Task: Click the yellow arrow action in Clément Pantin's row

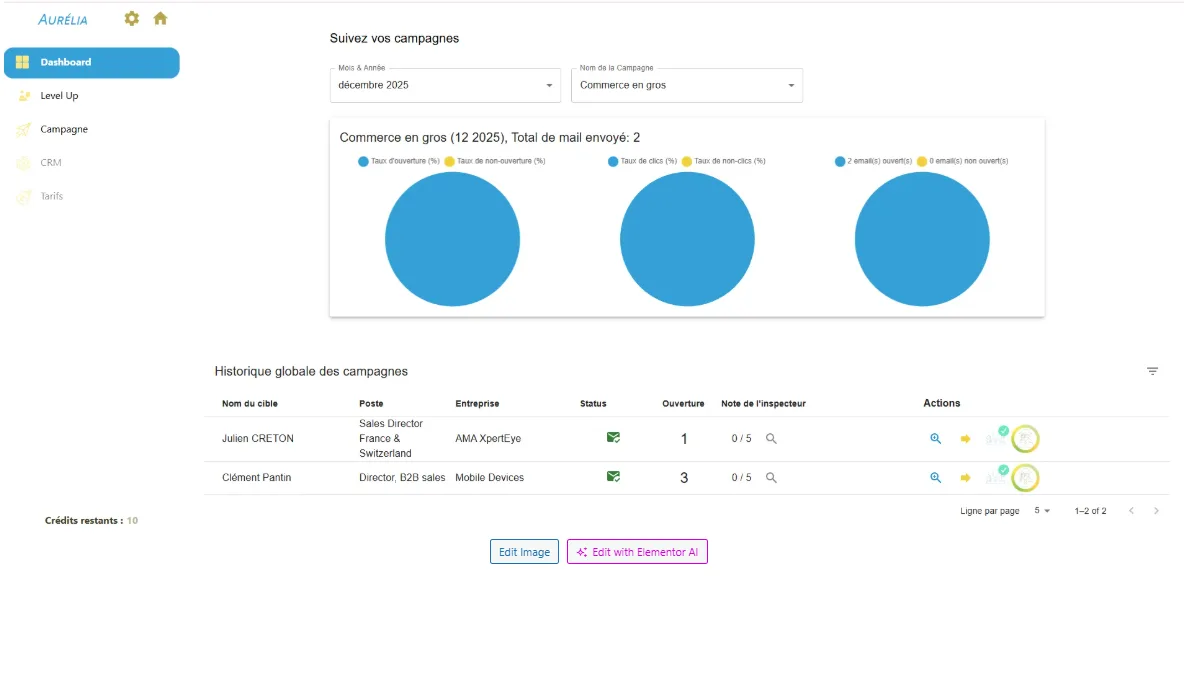Action: point(965,477)
